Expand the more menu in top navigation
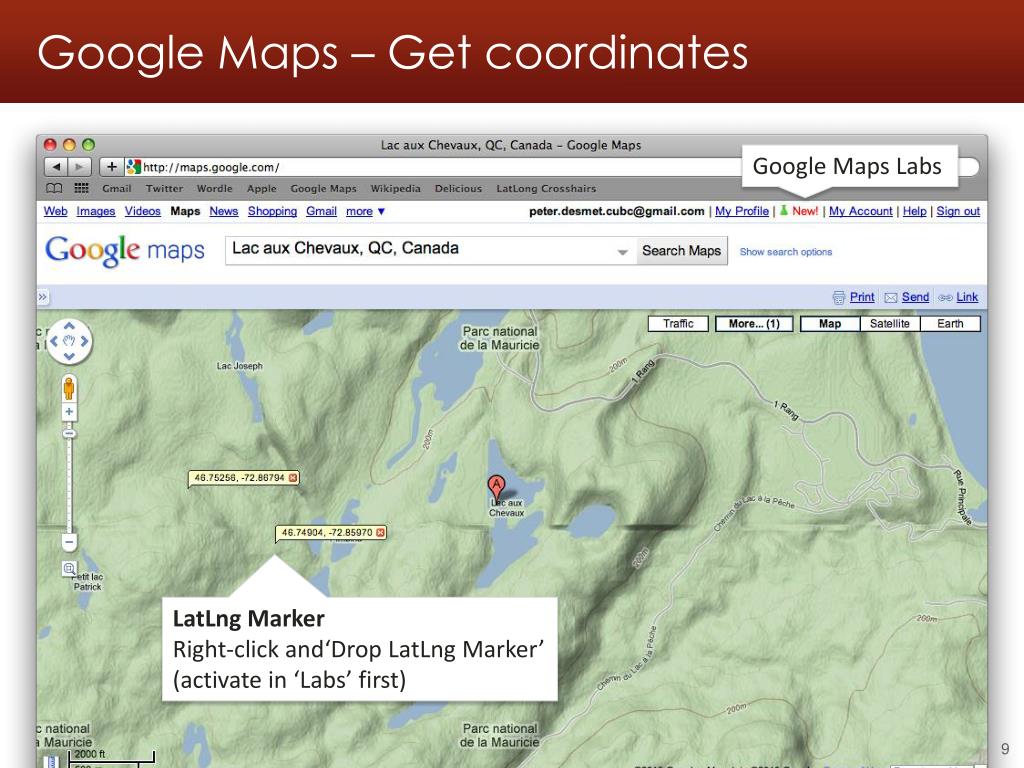Screen dimensions: 1024x768 (x=366, y=211)
